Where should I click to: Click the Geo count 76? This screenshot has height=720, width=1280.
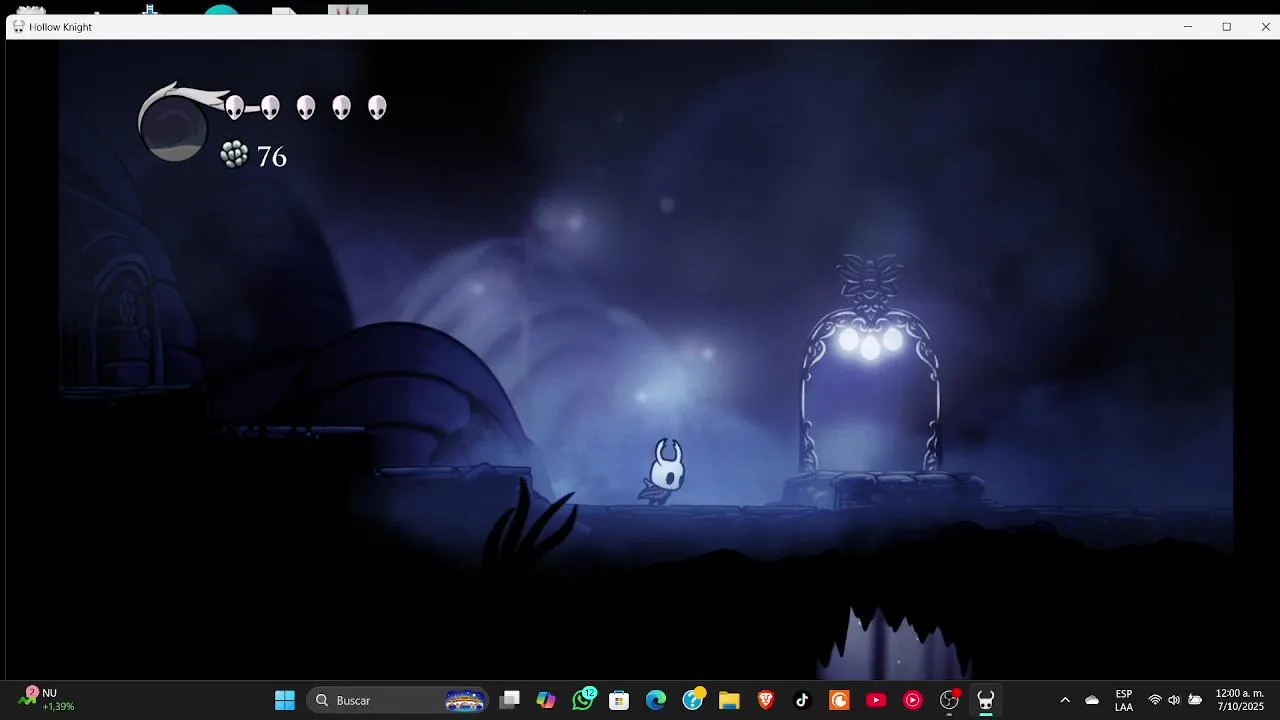click(x=272, y=157)
